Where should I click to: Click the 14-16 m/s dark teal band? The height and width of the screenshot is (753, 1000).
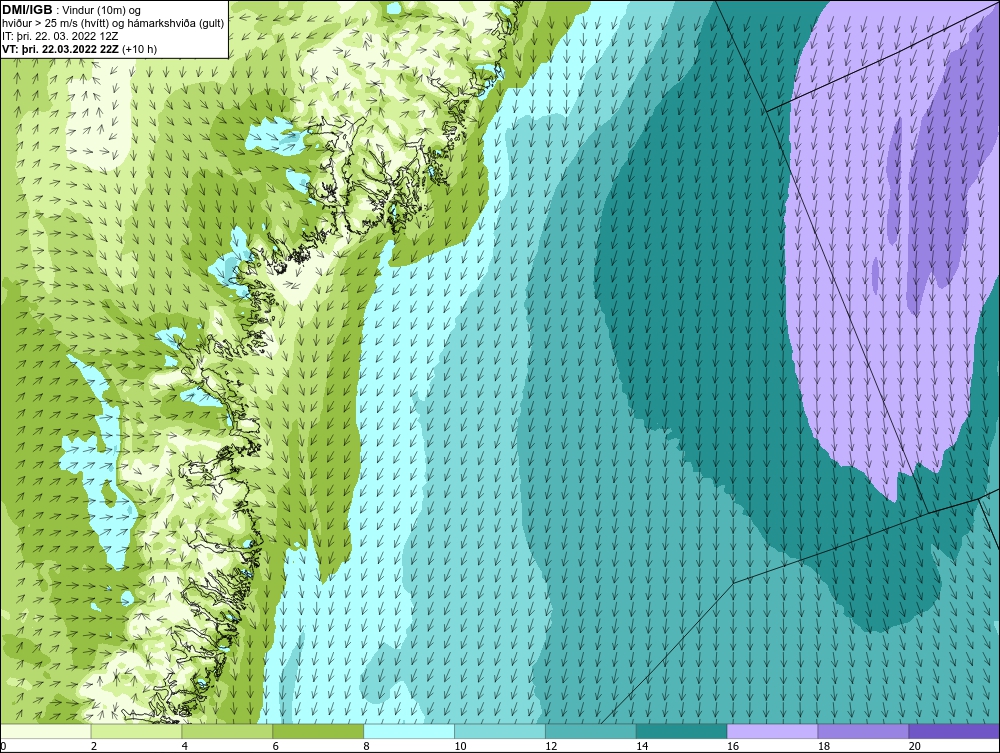[x=682, y=731]
